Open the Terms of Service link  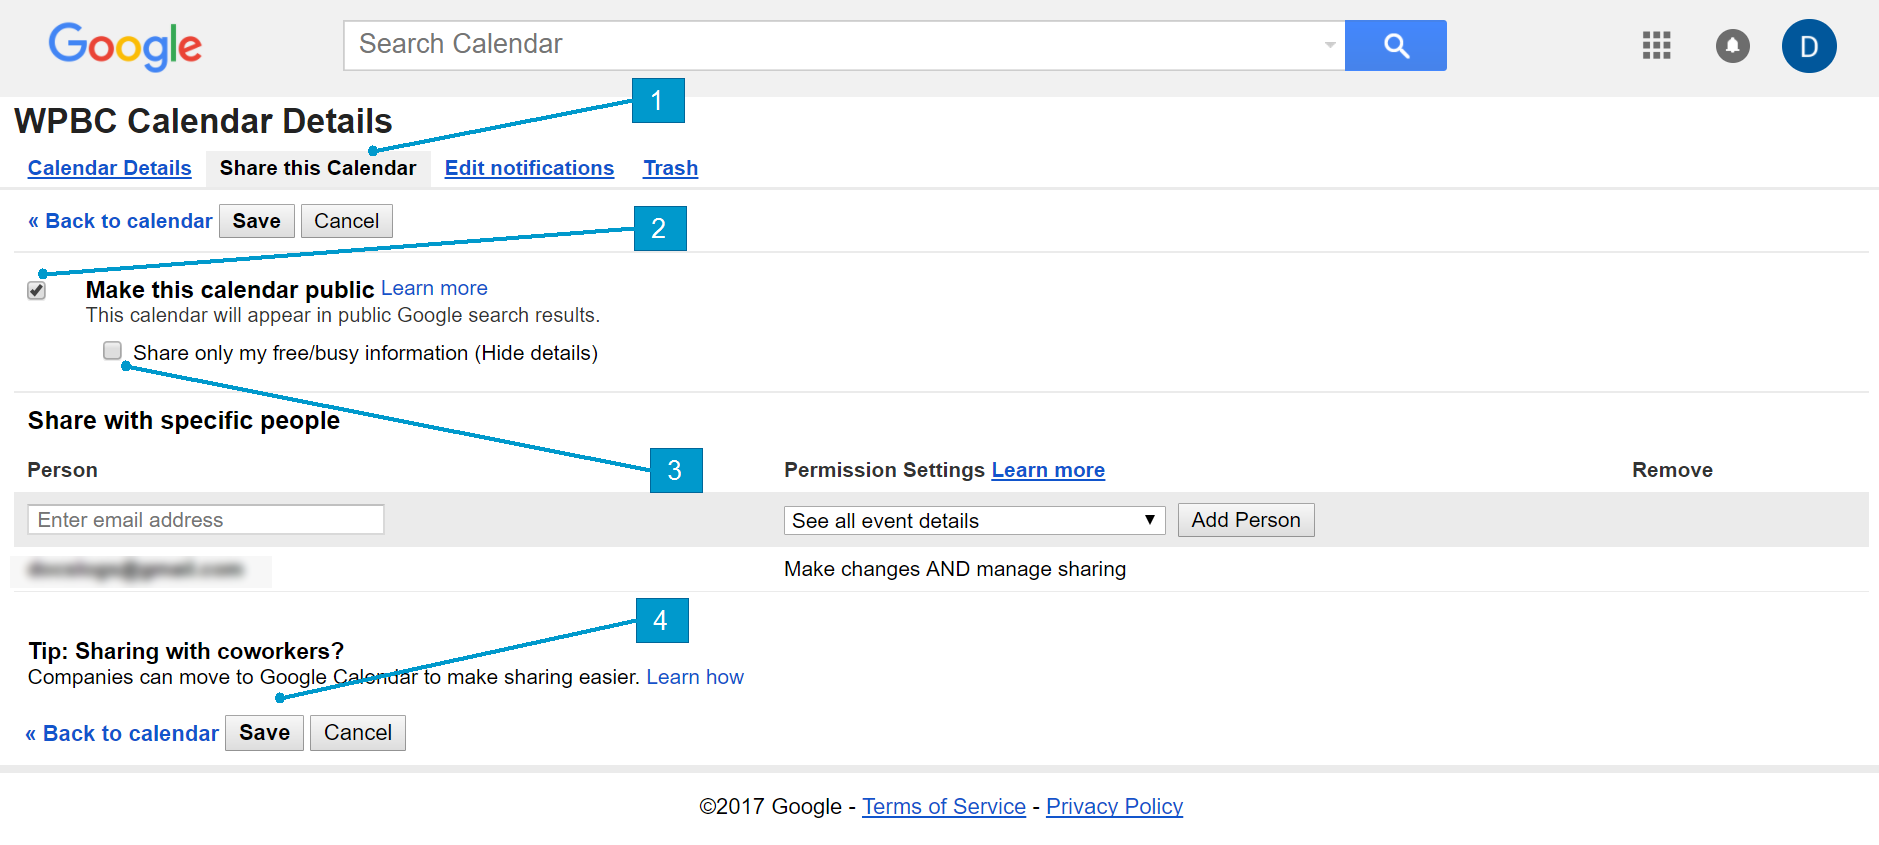pos(944,806)
